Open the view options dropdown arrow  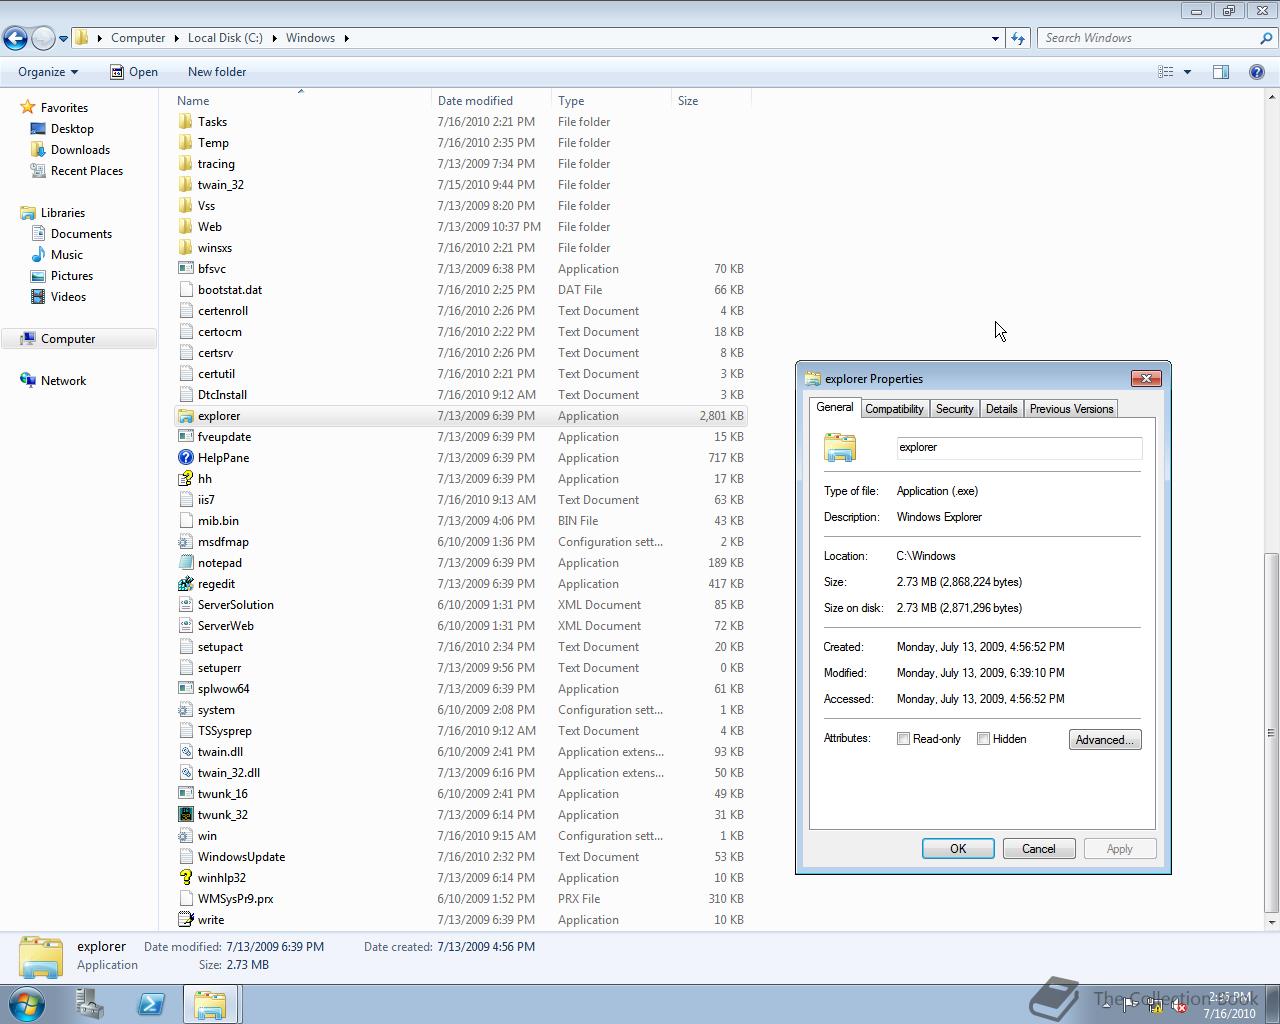coord(1187,72)
